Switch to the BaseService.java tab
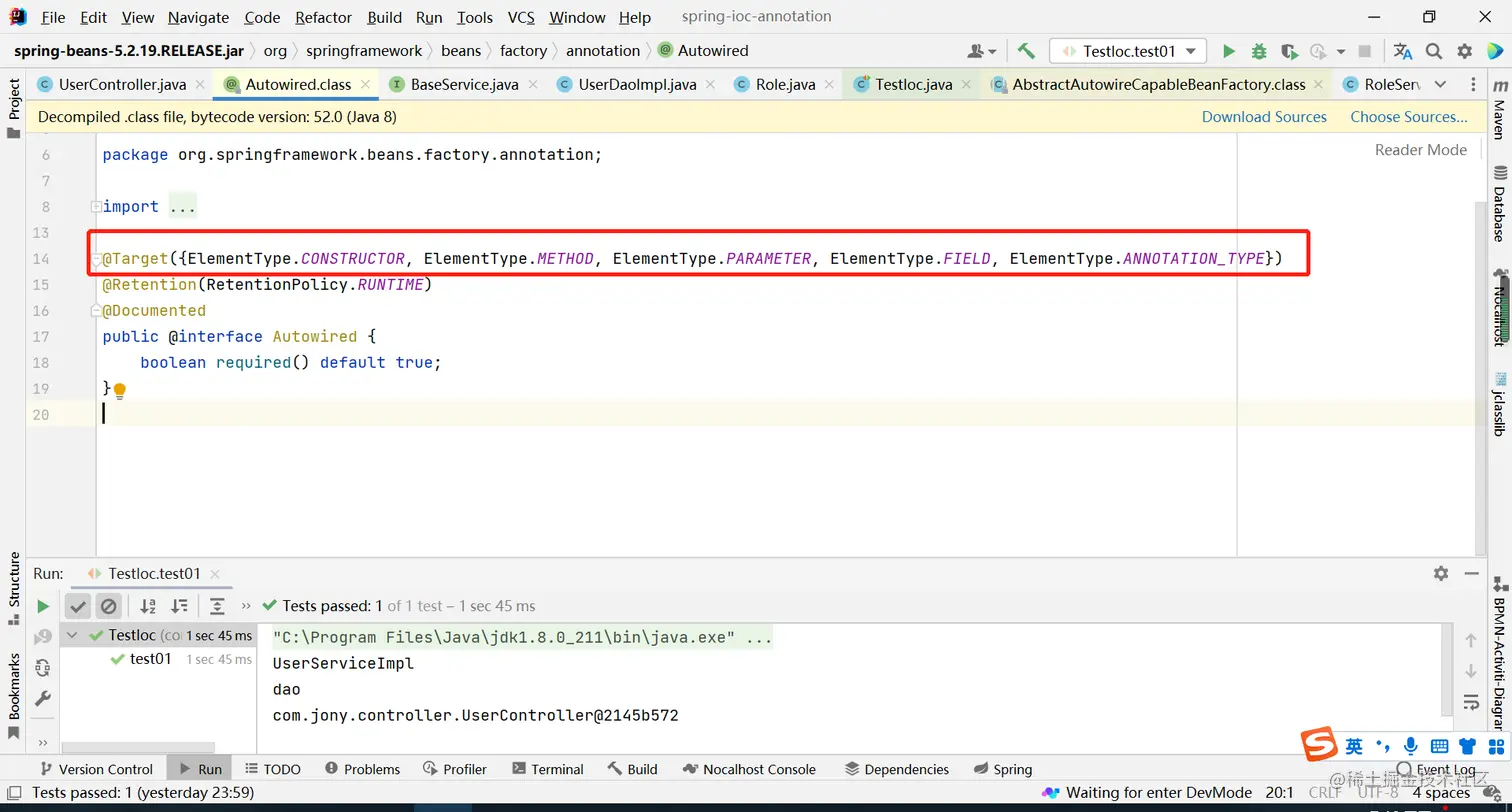 coord(464,85)
